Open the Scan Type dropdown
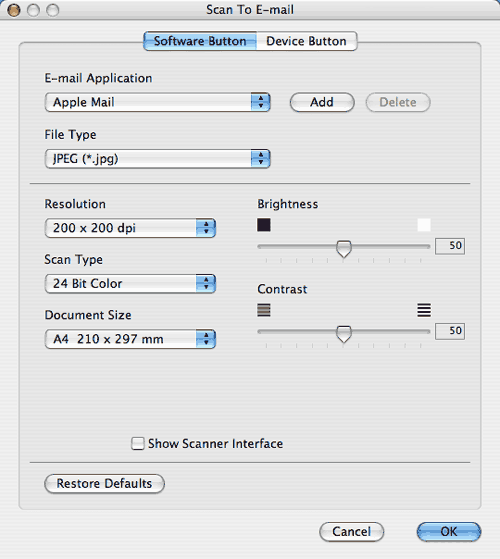 point(130,283)
